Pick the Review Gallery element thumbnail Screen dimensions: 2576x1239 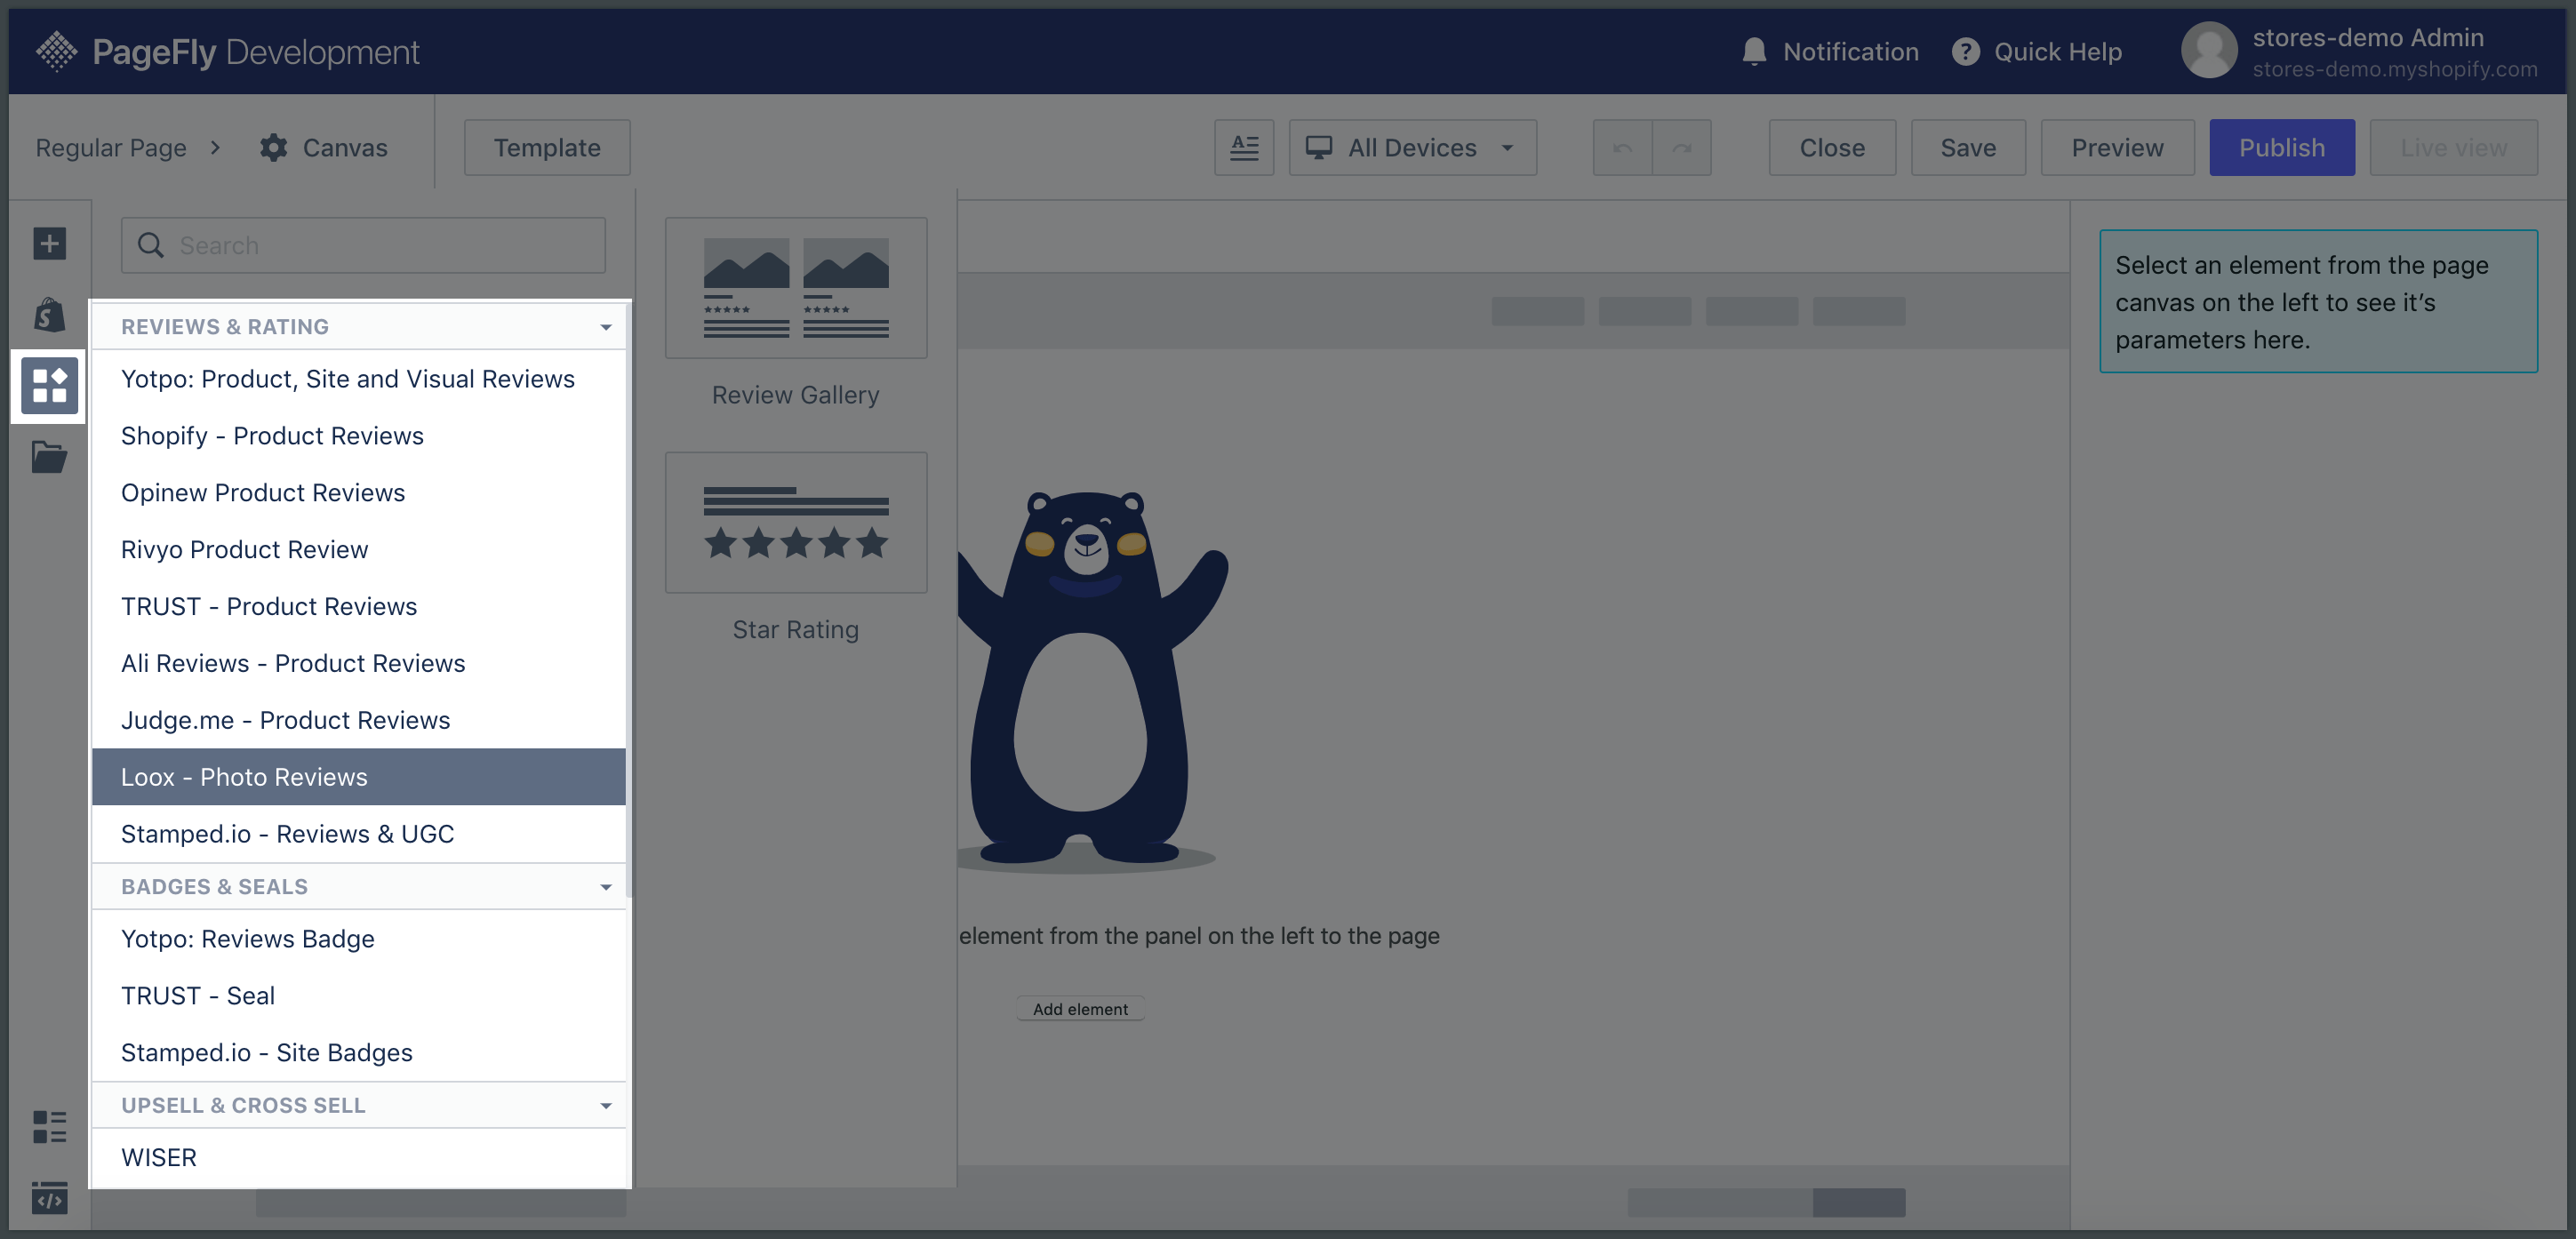click(x=796, y=288)
